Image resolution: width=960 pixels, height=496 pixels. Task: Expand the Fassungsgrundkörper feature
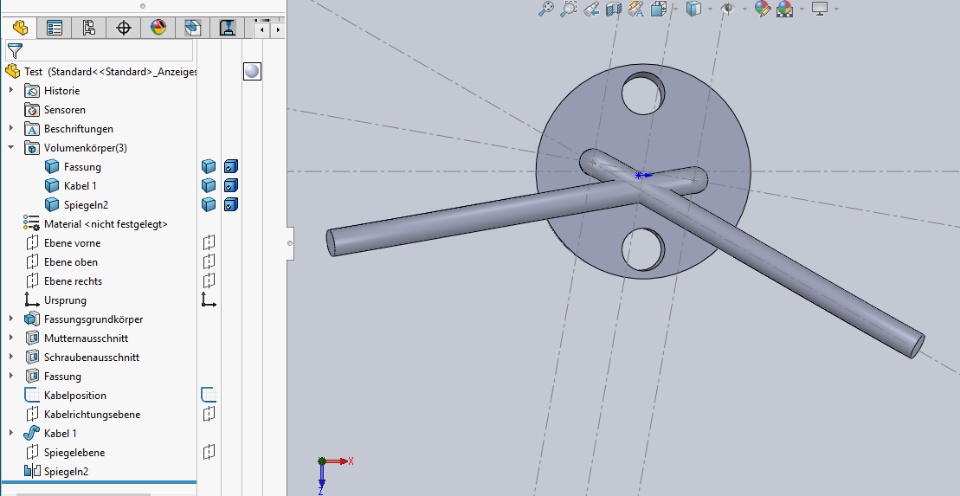[10, 318]
